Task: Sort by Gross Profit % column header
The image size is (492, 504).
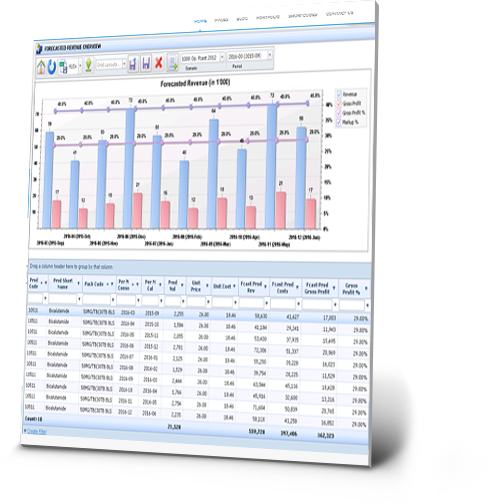Action: click(x=351, y=289)
